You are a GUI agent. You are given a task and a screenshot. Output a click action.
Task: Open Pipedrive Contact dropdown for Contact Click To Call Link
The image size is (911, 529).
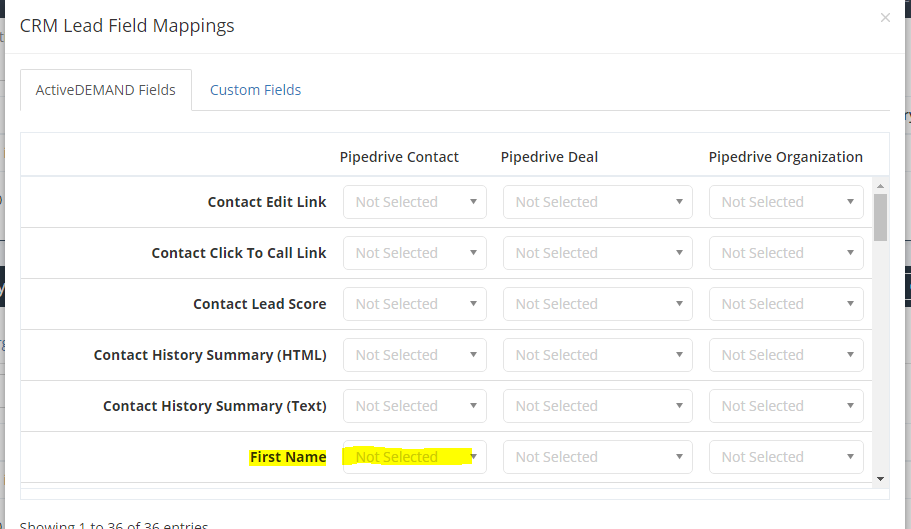pyautogui.click(x=415, y=253)
